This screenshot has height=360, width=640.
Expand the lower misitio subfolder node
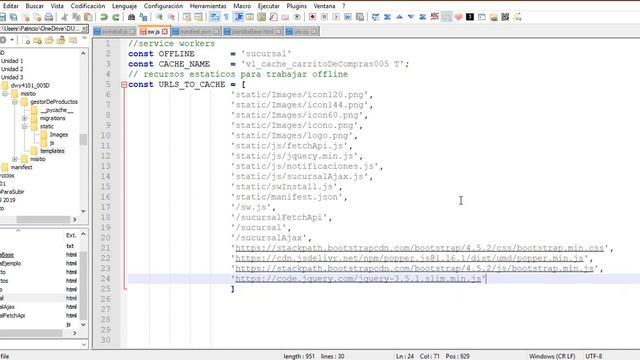click(x=15, y=159)
